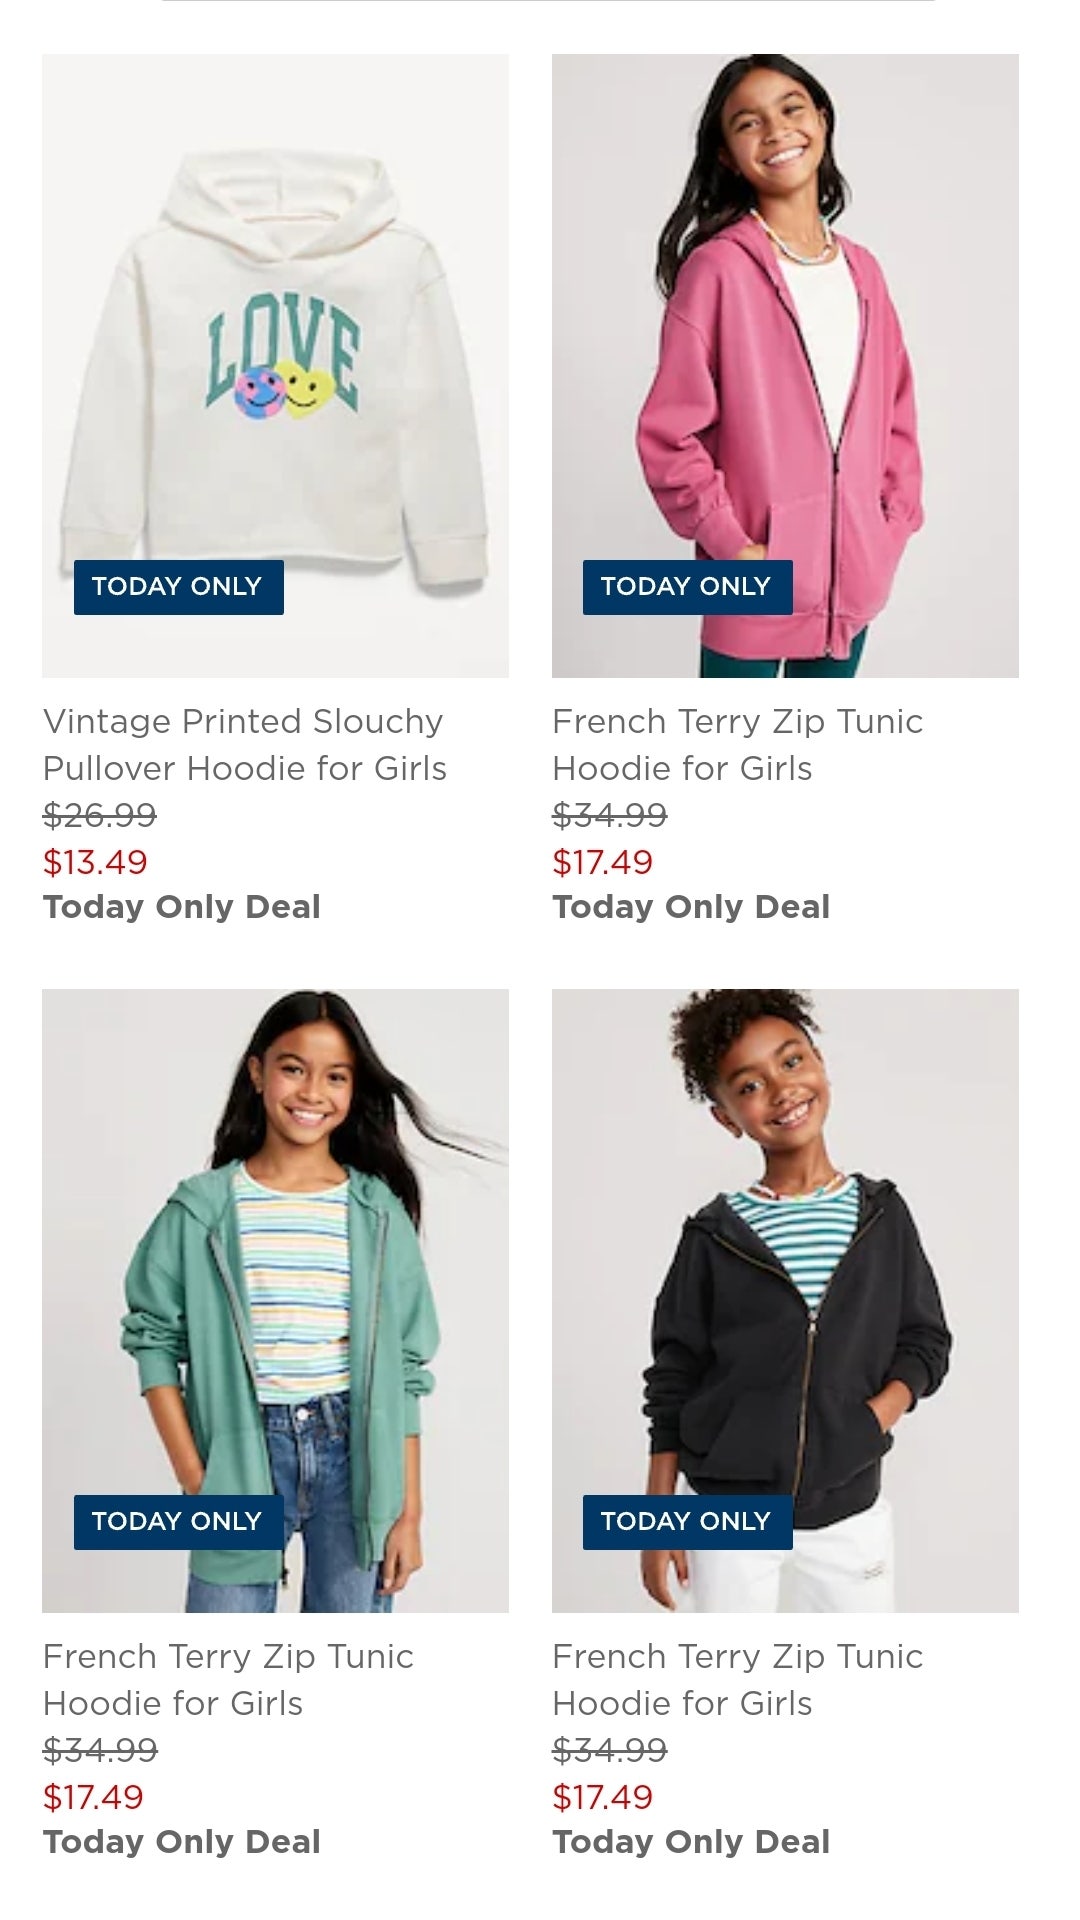Open the green zip hoodie product image
The width and height of the screenshot is (1080, 1920).
click(x=275, y=1300)
